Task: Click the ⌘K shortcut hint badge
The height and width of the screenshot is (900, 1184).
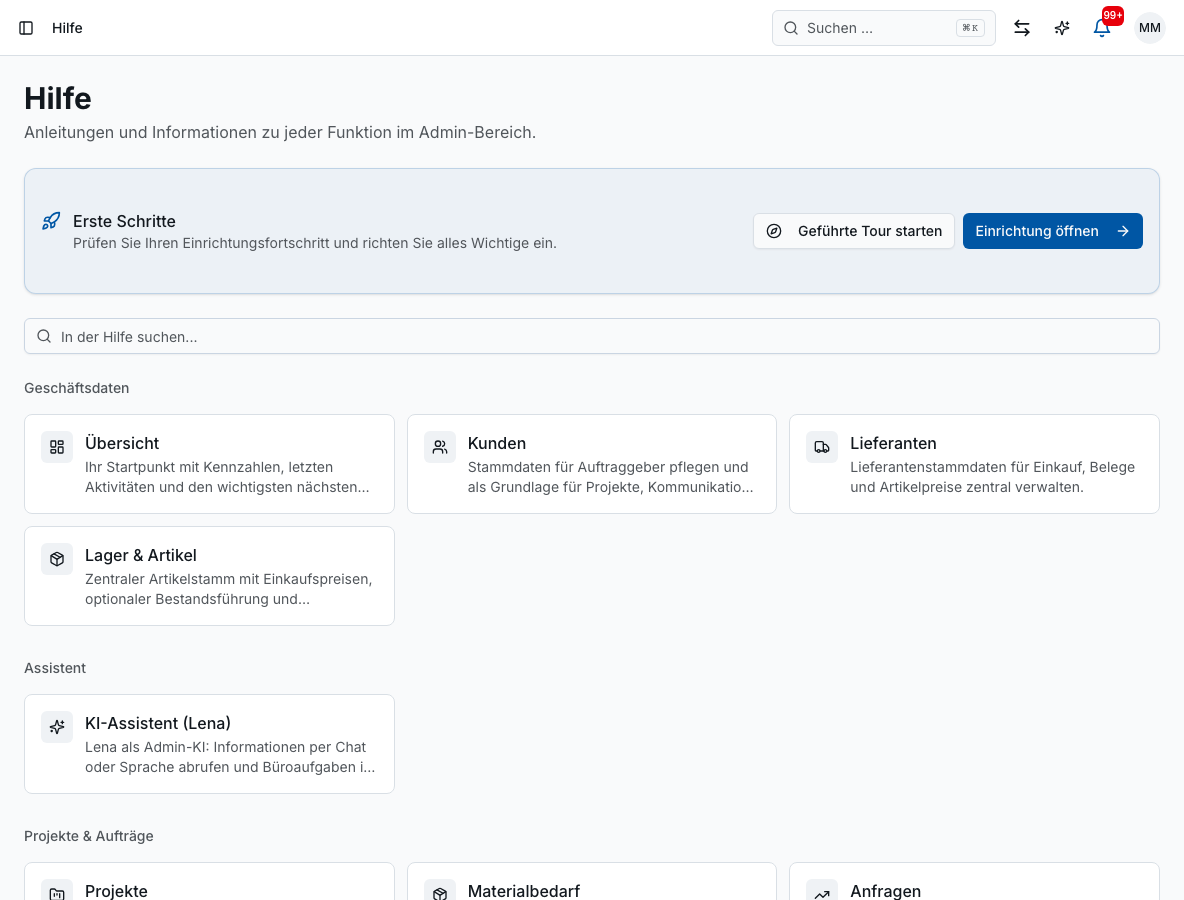Action: pos(970,28)
